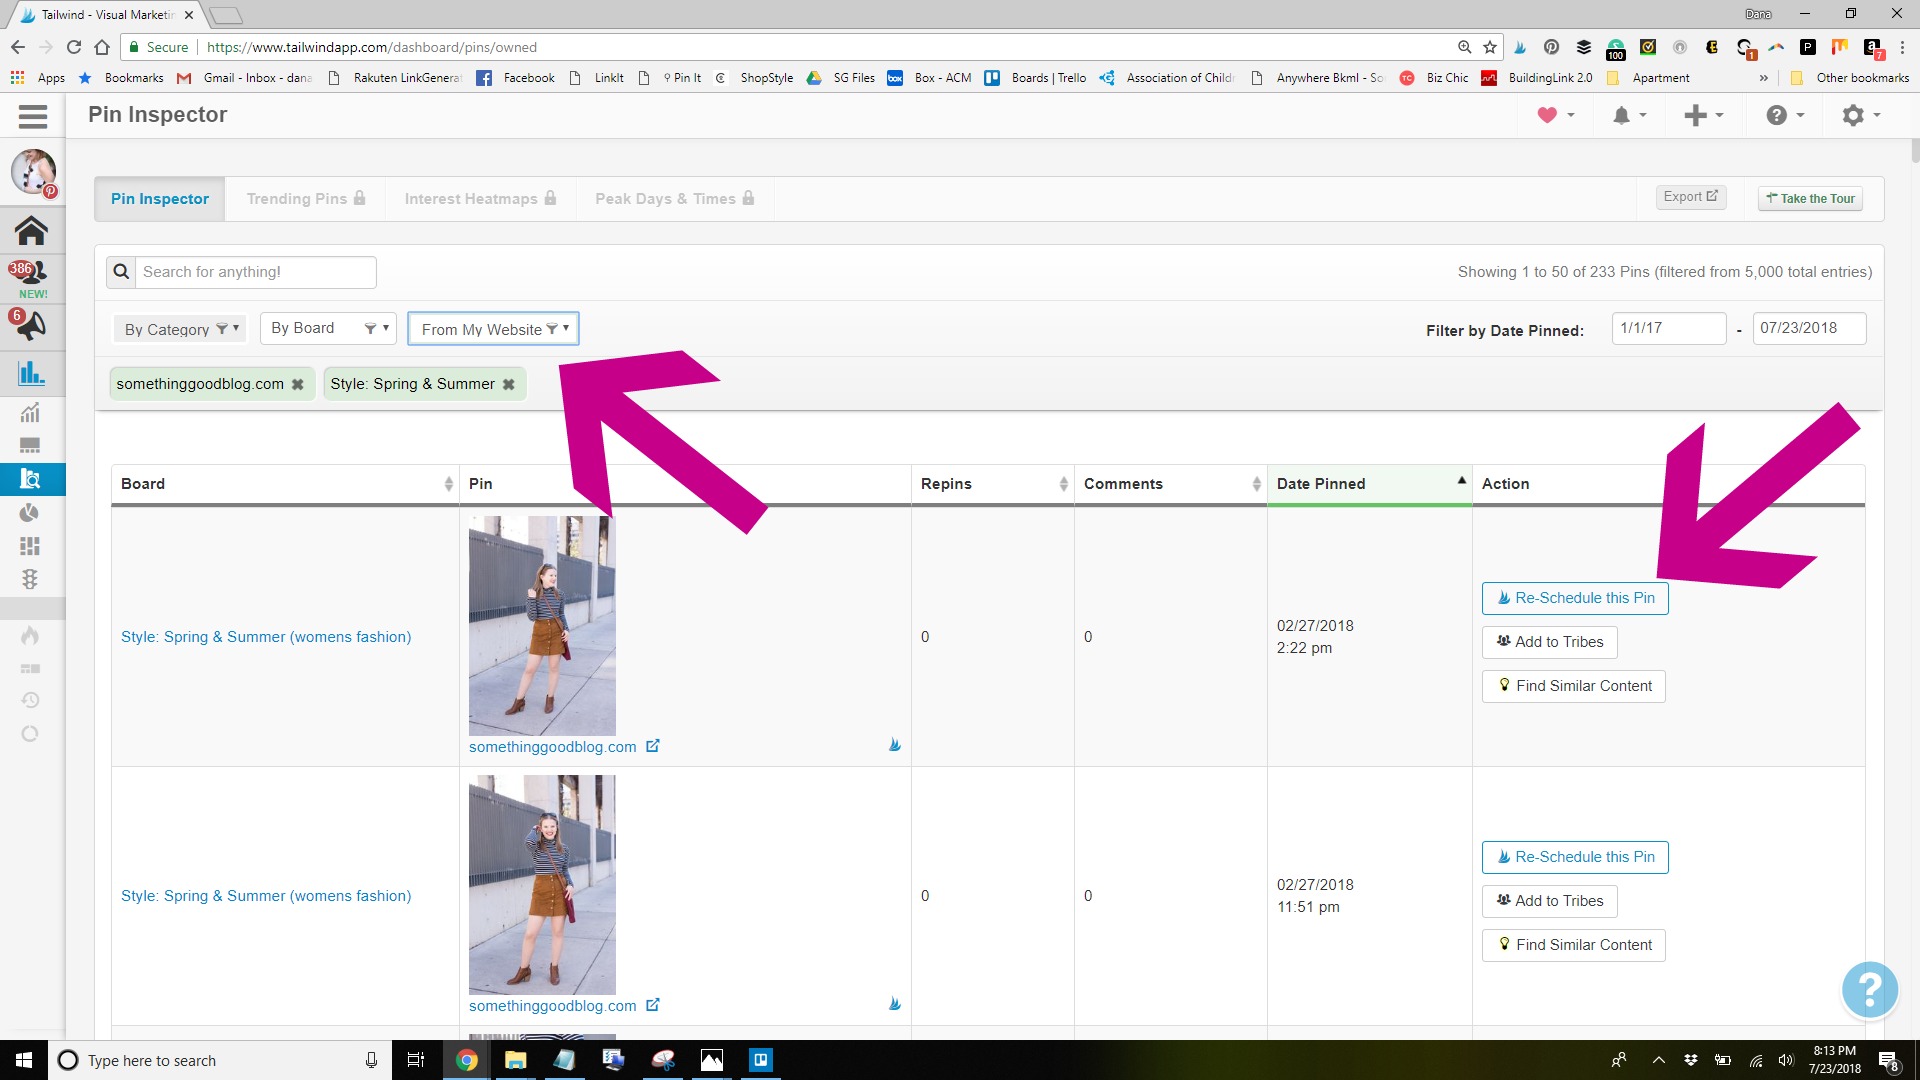The image size is (1920, 1080).
Task: Select the Interest Heatmaps tab
Action: click(x=480, y=199)
